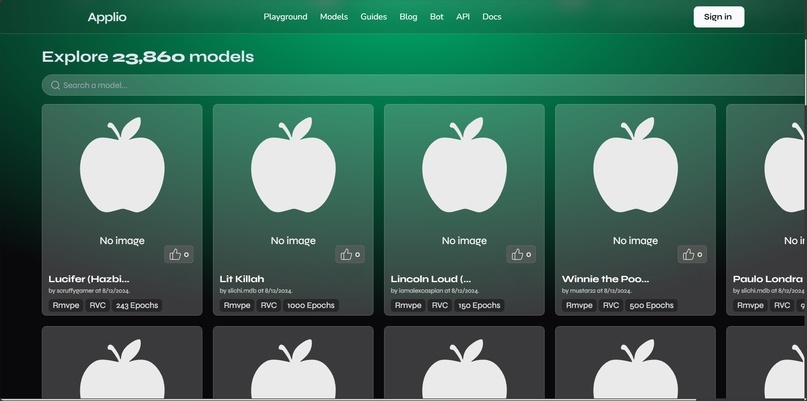
Task: Like the Lit Killah model
Action: [x=350, y=254]
